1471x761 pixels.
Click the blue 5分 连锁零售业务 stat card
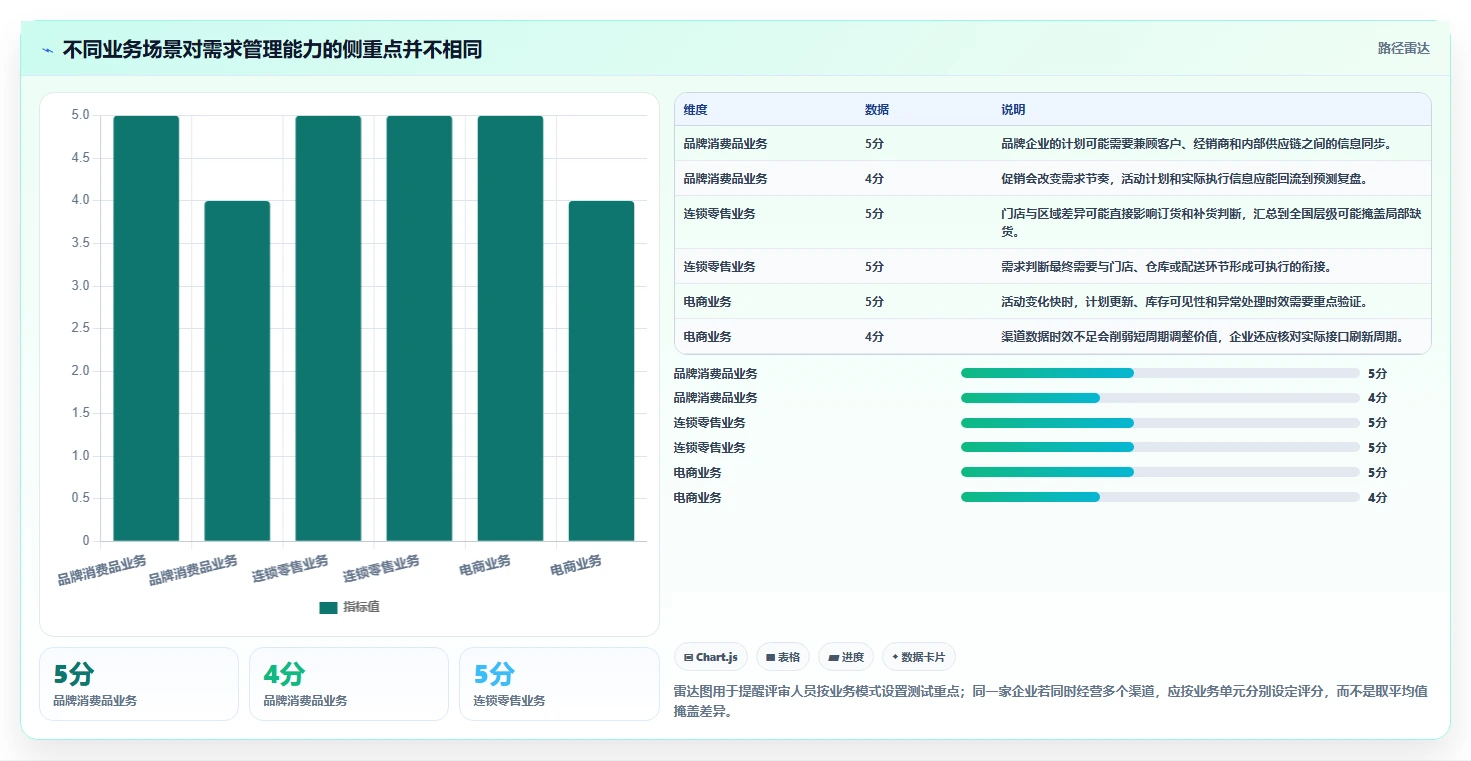559,684
